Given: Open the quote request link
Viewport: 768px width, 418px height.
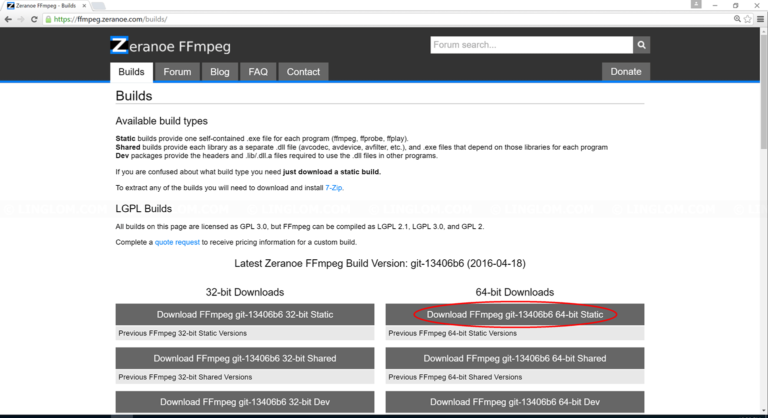Looking at the screenshot, I should click(177, 242).
